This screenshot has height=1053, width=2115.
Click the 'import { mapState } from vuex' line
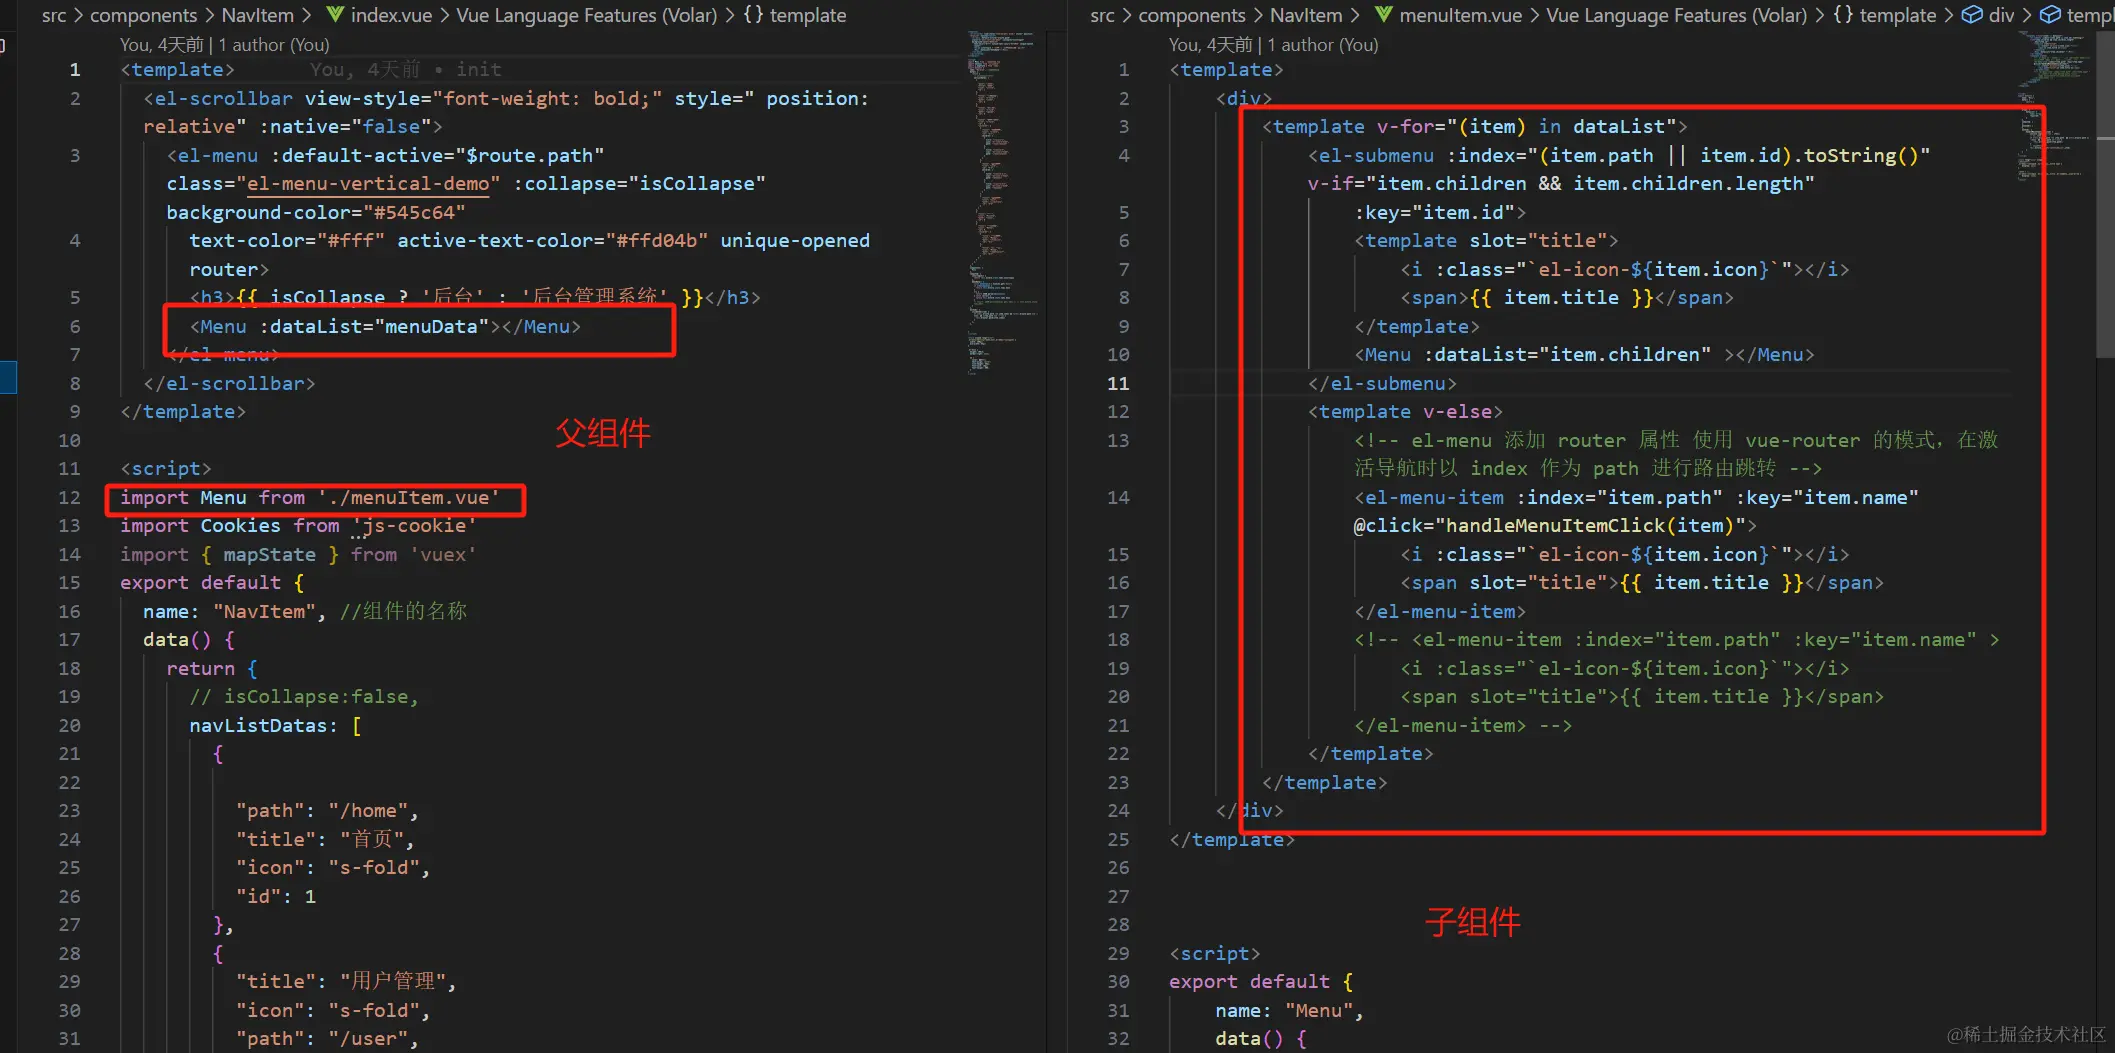coord(298,555)
